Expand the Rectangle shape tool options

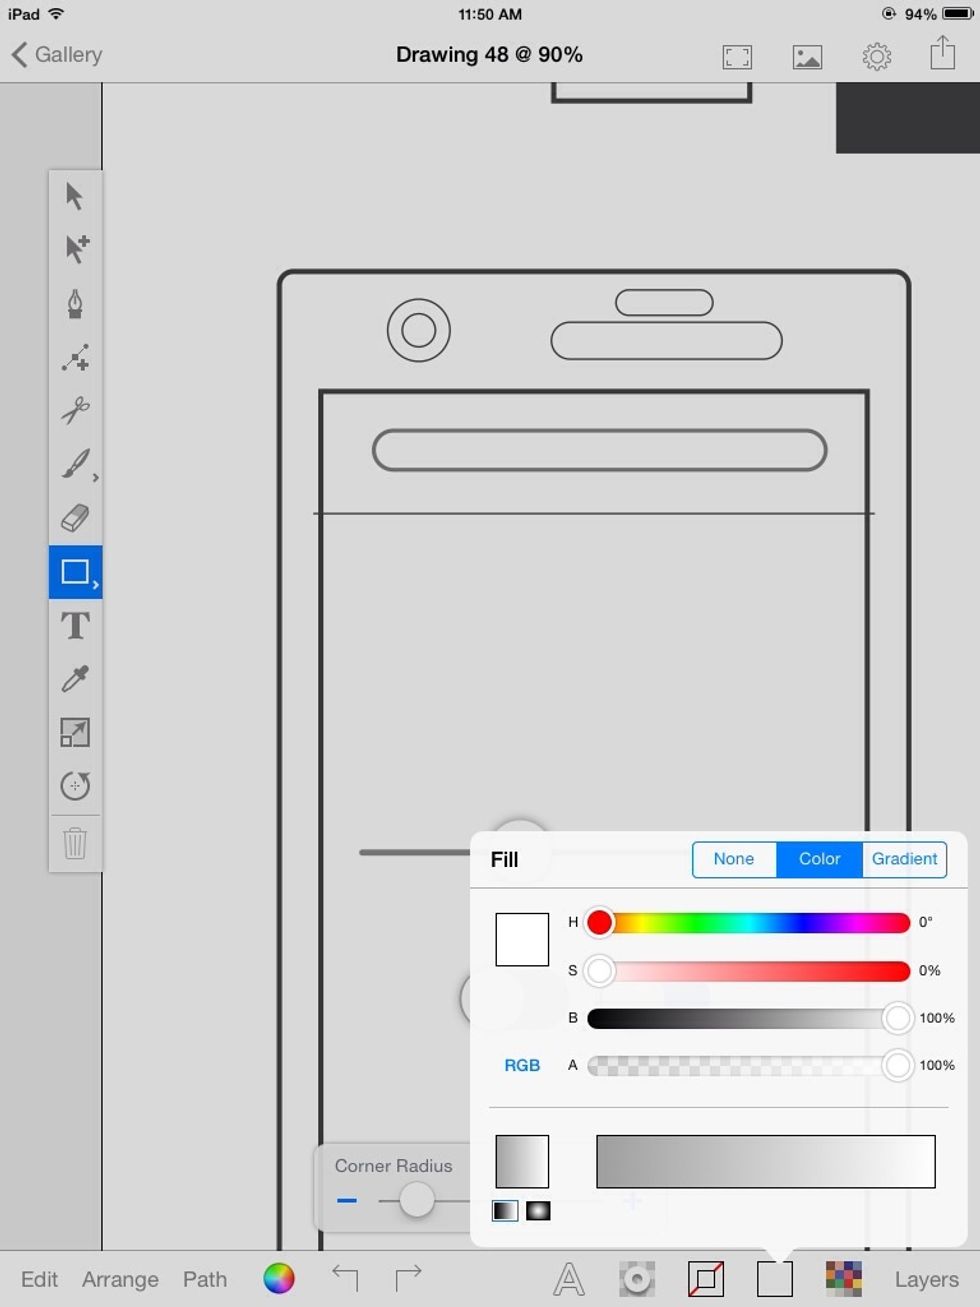tap(95, 584)
